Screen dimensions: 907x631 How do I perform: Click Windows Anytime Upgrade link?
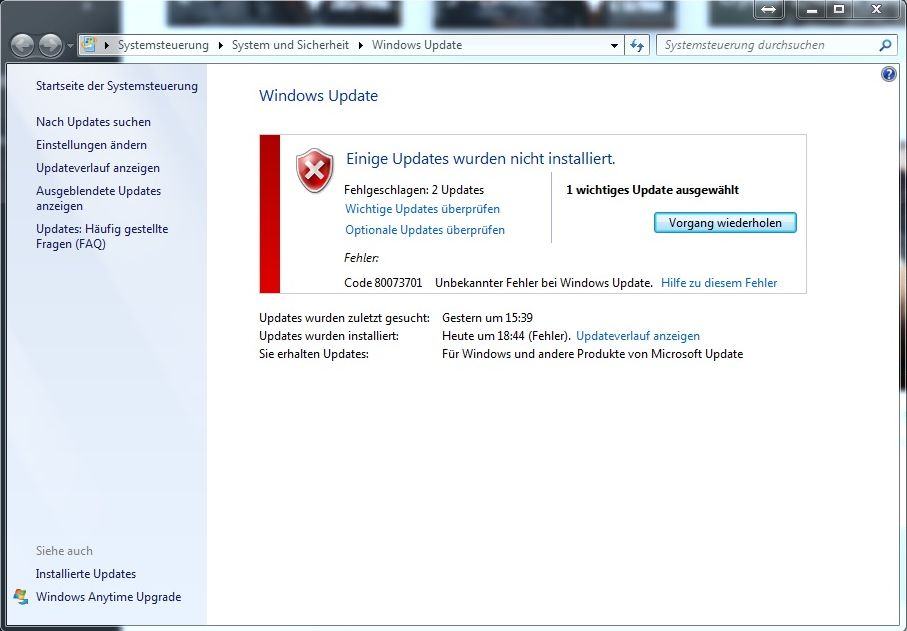coord(109,597)
